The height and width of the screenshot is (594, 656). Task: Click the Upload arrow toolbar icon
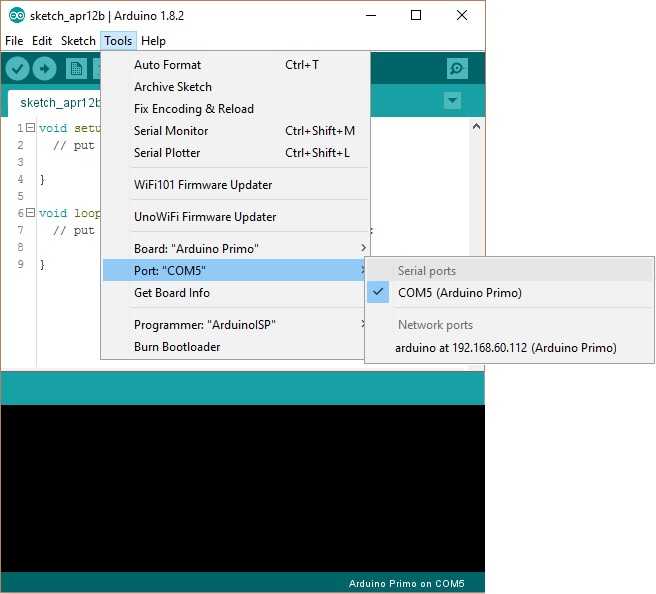tap(44, 68)
